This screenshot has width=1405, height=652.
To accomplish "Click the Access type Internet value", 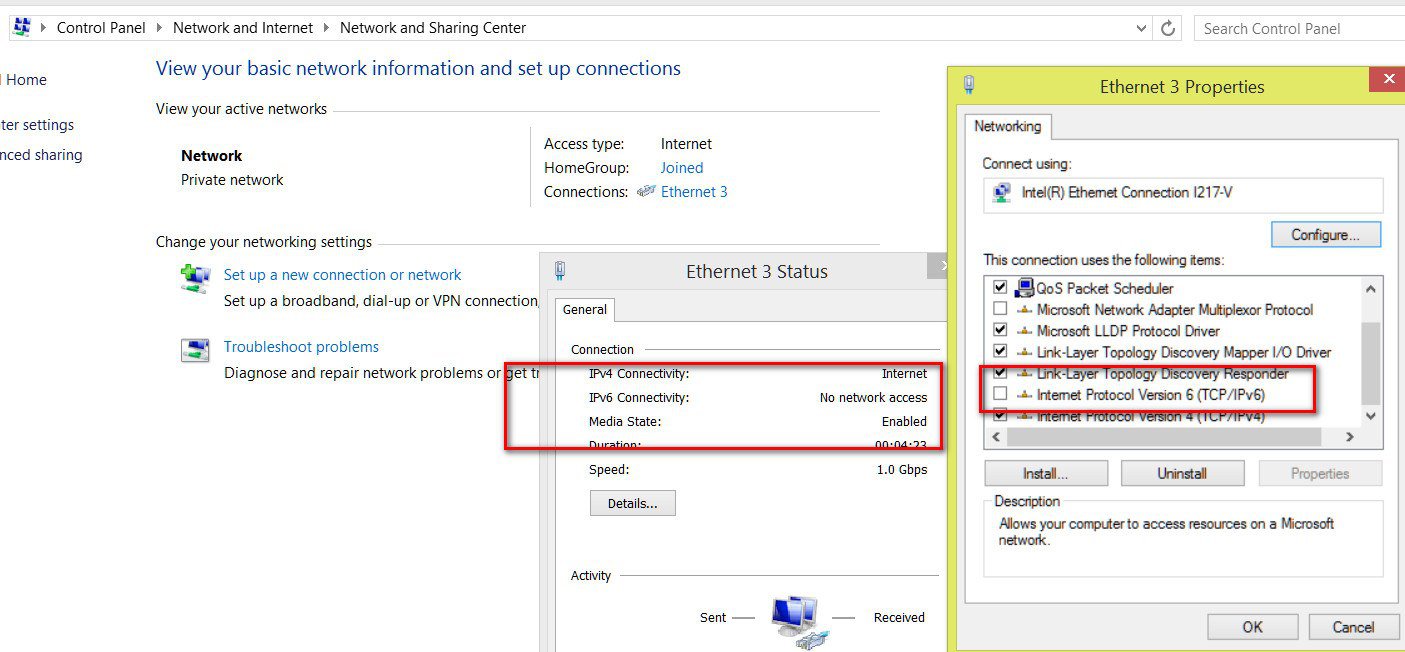I will pos(686,144).
